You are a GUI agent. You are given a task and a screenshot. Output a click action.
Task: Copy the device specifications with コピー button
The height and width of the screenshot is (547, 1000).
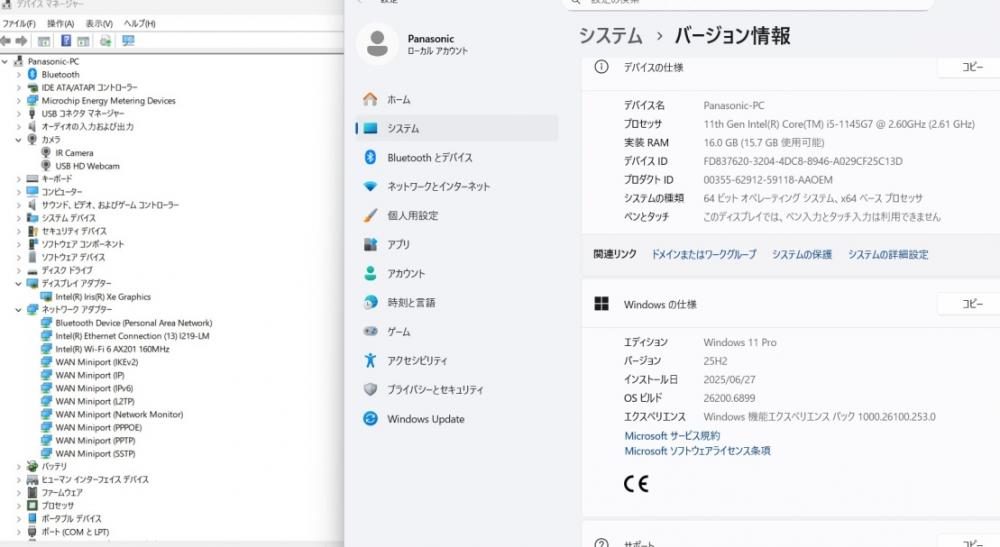[972, 67]
